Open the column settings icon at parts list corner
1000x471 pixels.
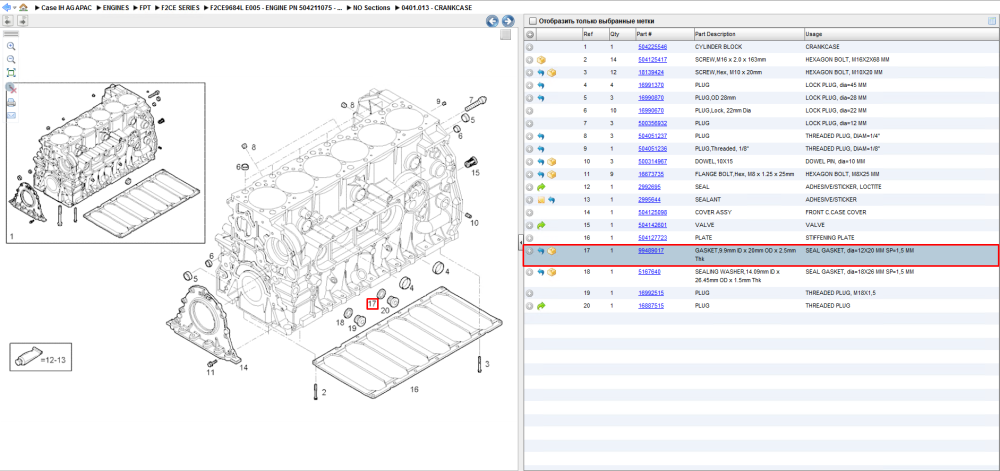point(991,21)
